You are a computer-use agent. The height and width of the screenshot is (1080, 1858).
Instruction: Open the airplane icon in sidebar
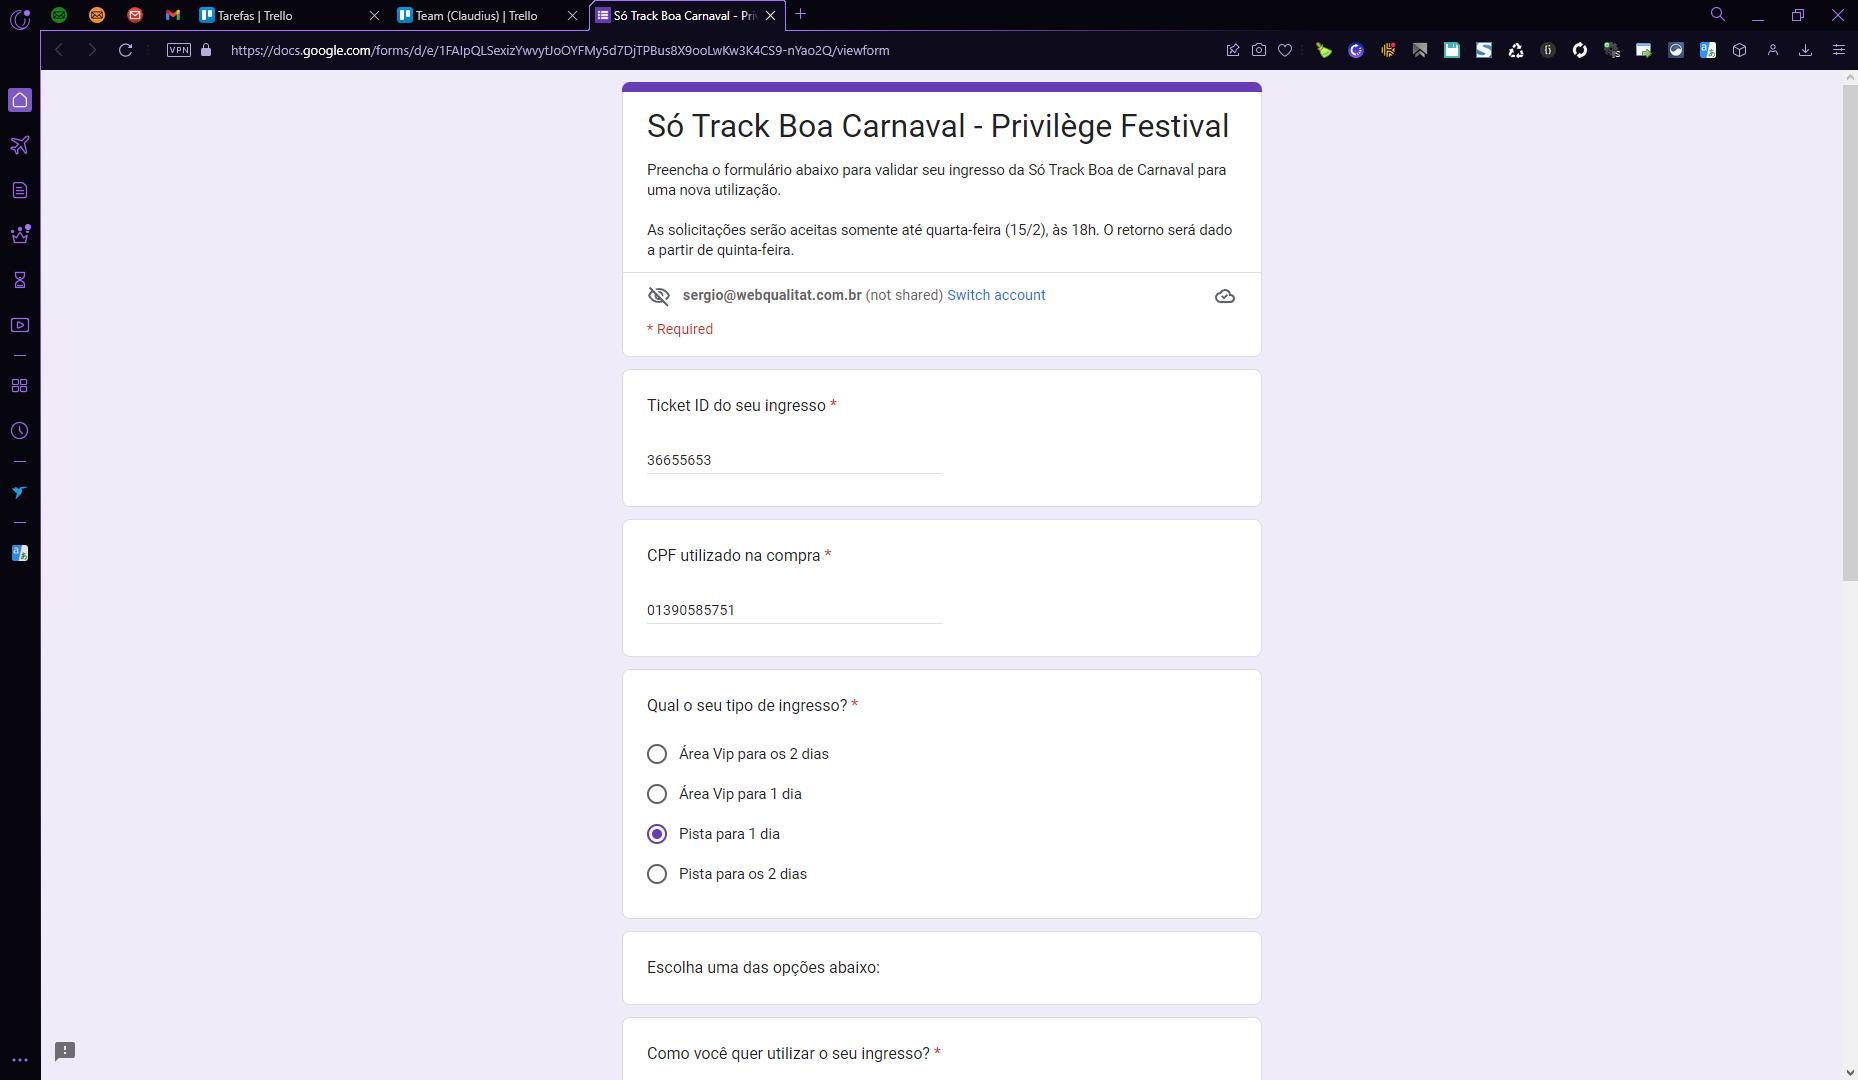click(x=20, y=145)
